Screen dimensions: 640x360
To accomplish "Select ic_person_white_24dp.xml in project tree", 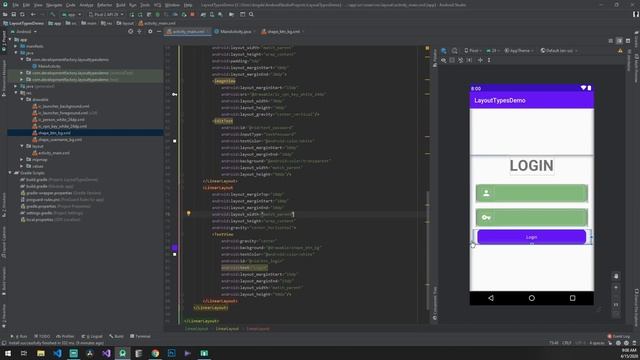I will pyautogui.click(x=58, y=120).
